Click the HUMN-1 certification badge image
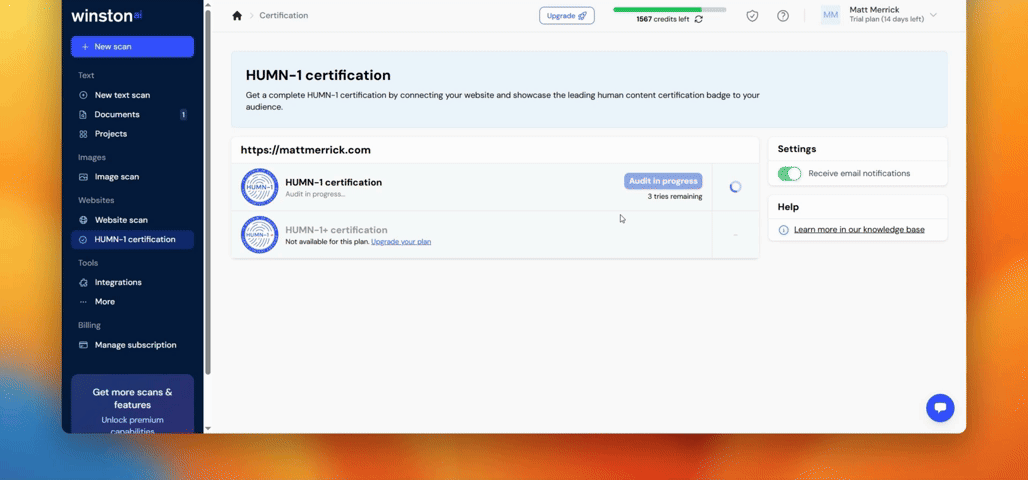 (260, 187)
